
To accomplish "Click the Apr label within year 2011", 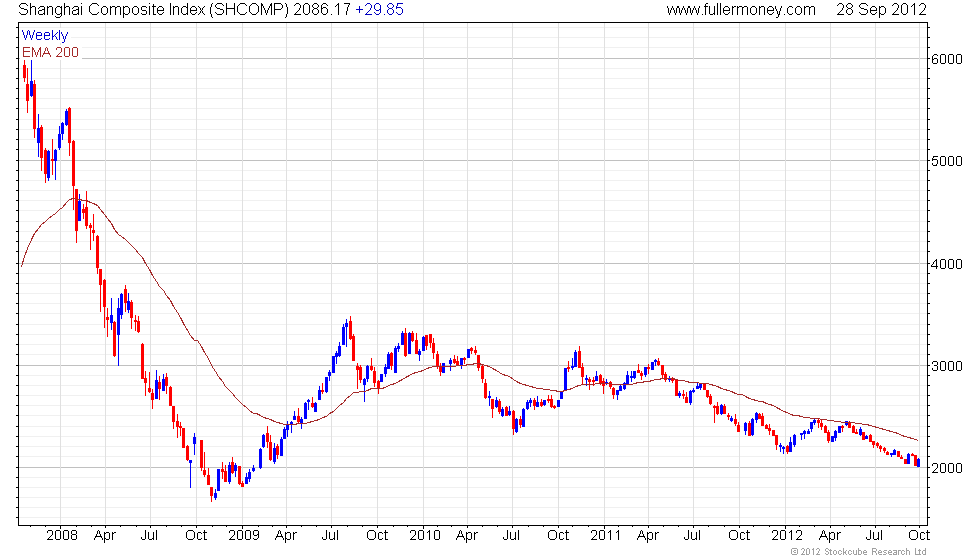I will [648, 536].
